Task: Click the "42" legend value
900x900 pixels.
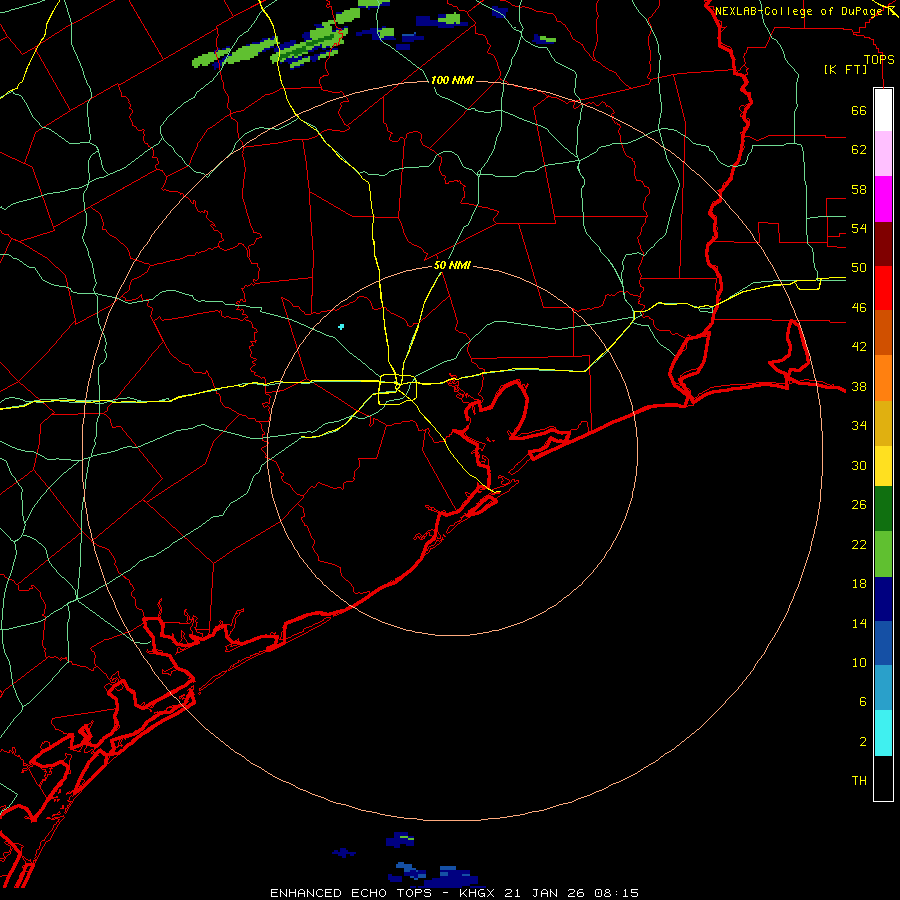Action: point(859,347)
